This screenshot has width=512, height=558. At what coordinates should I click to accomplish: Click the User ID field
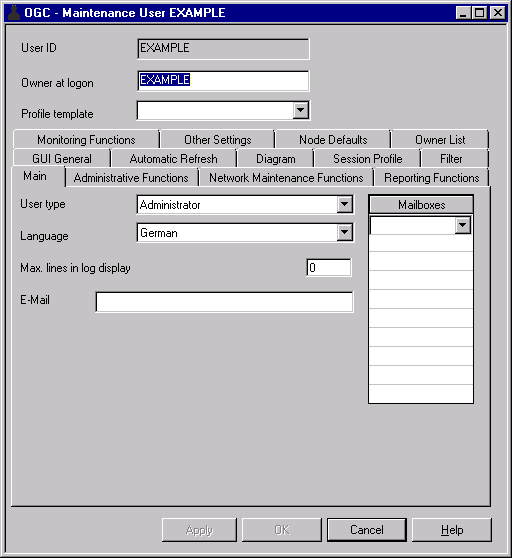[223, 49]
